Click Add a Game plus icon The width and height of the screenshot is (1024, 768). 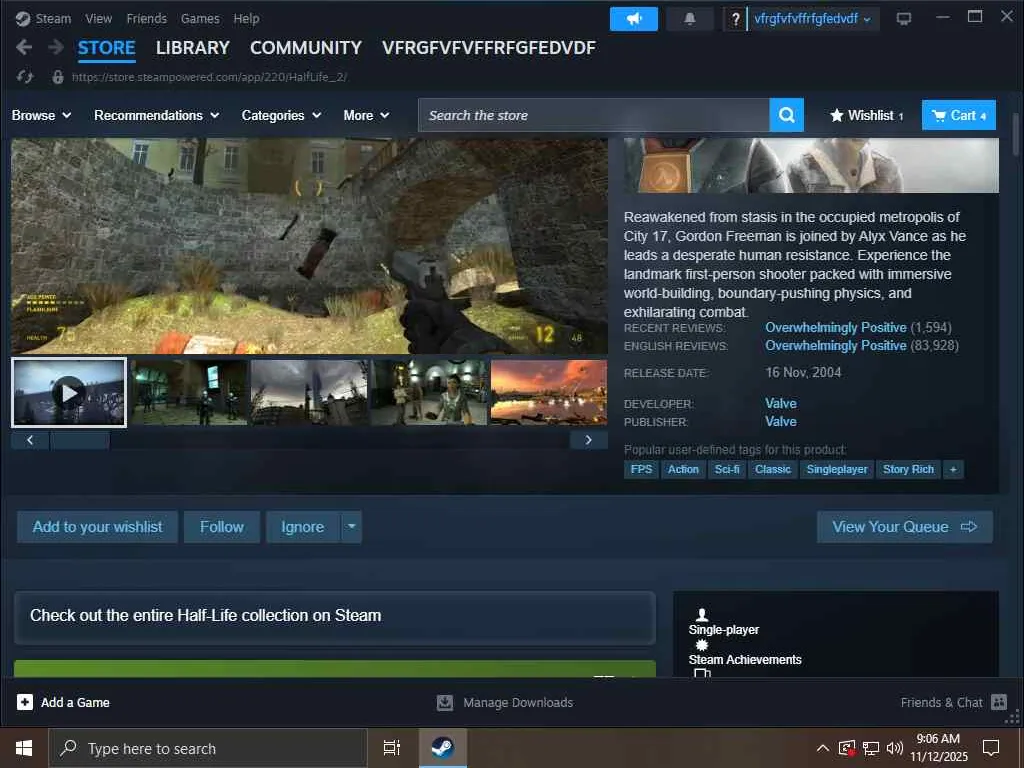(25, 702)
